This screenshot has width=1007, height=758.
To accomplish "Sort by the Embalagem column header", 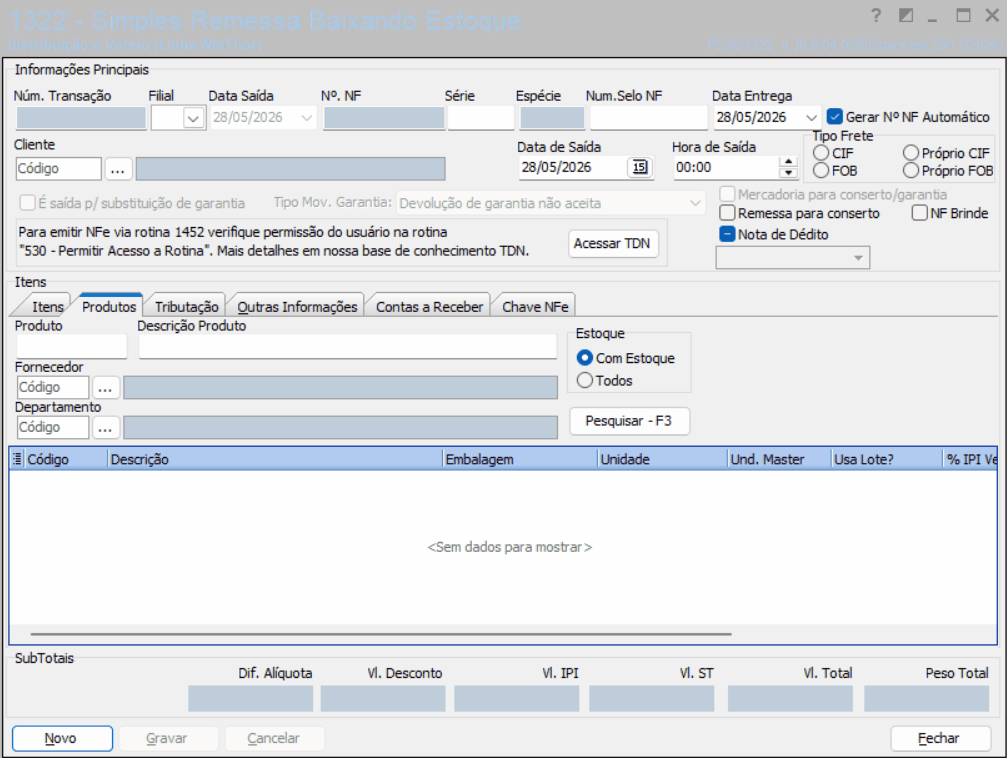I will (x=520, y=459).
